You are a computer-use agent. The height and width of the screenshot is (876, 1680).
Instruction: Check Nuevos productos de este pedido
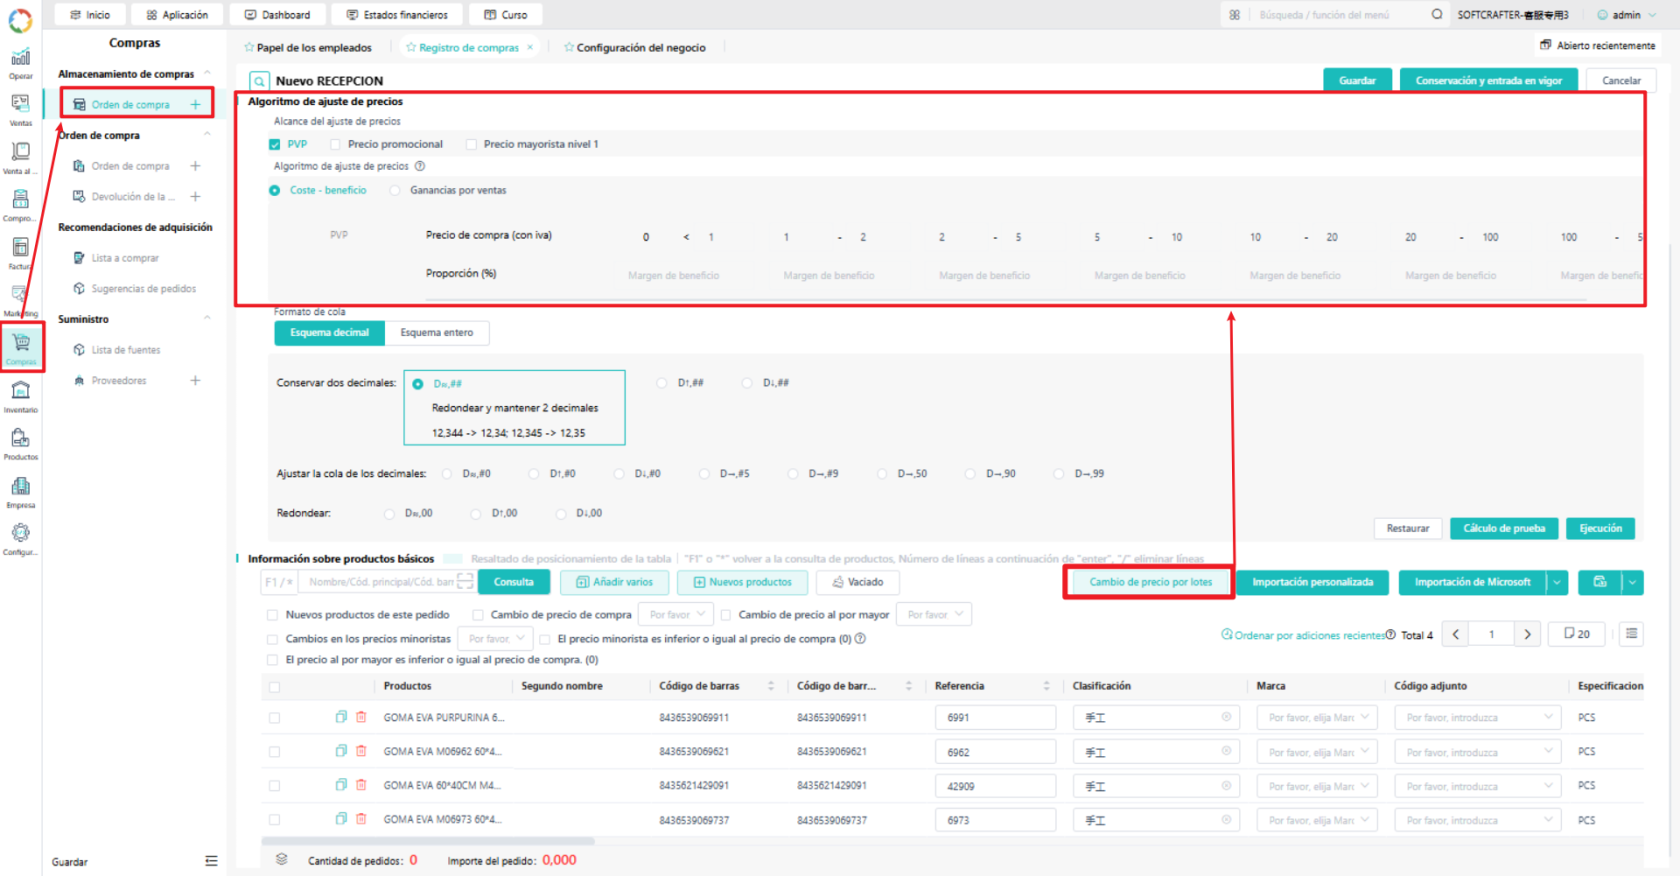(x=272, y=615)
